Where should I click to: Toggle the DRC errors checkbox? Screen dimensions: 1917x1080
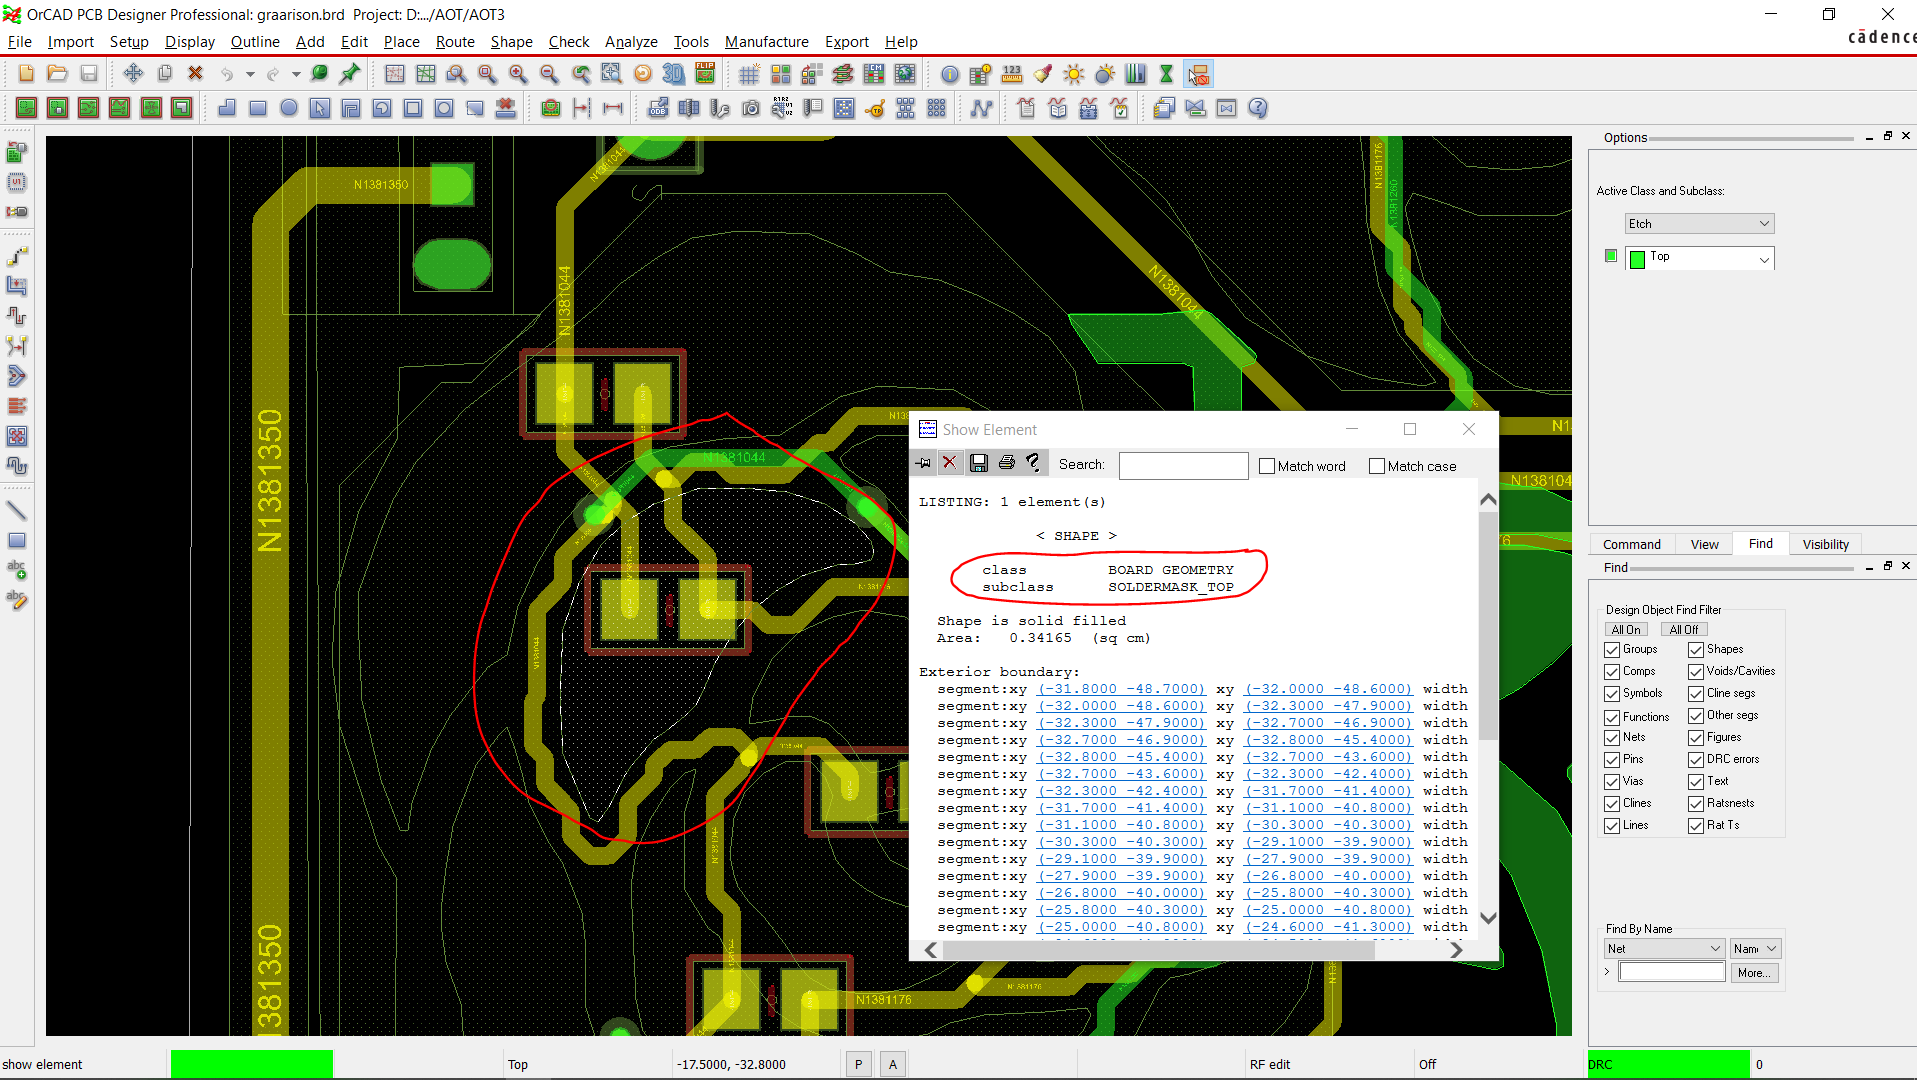(1696, 760)
